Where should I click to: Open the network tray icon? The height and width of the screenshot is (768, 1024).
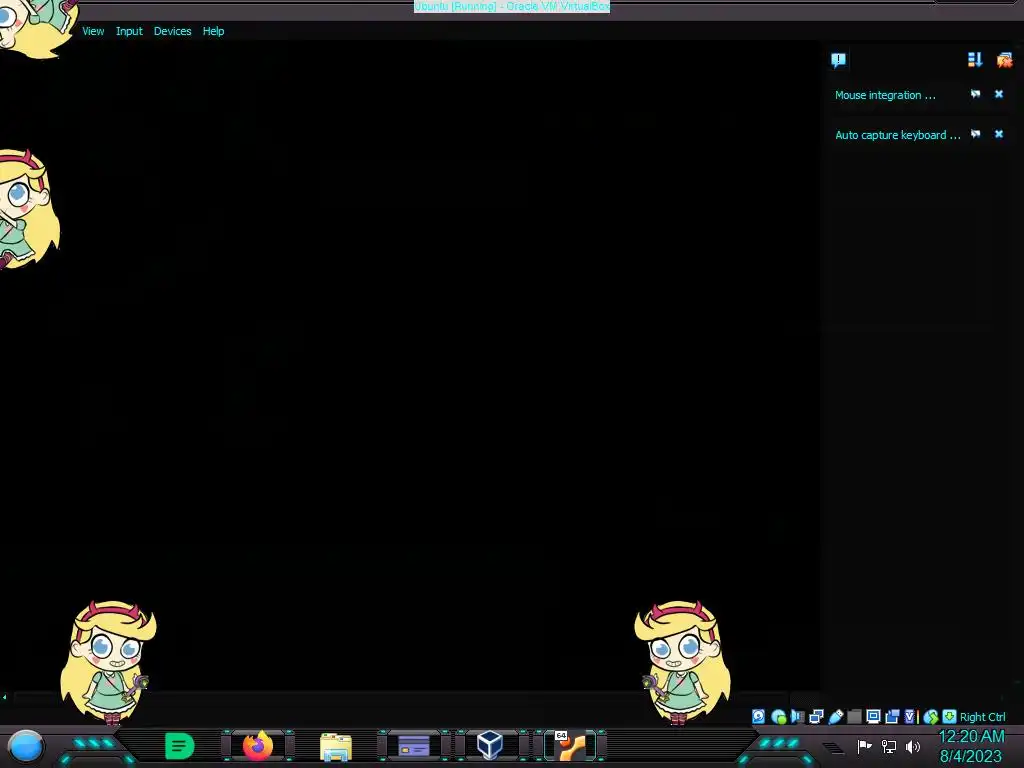[889, 746]
